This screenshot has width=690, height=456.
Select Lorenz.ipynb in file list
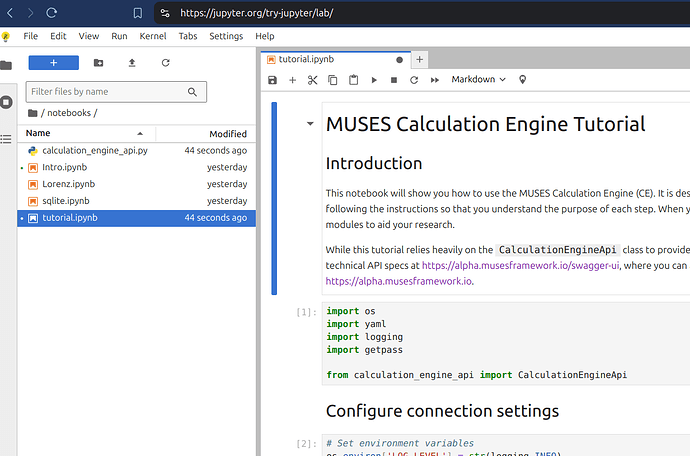(x=136, y=184)
